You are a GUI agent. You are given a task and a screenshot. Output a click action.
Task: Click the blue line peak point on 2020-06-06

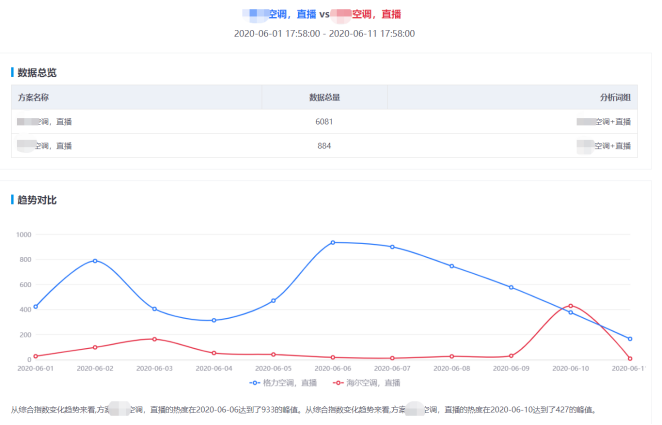click(x=333, y=242)
